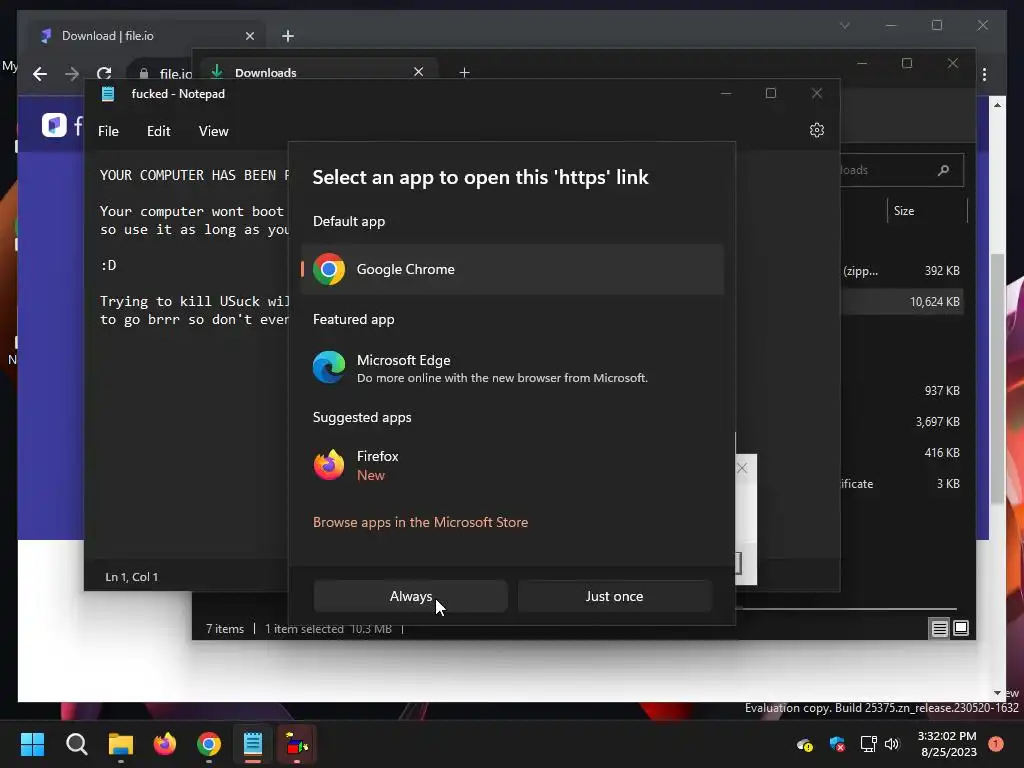Launch Firefox from the taskbar
Screen dimensions: 1024x768
[165, 744]
